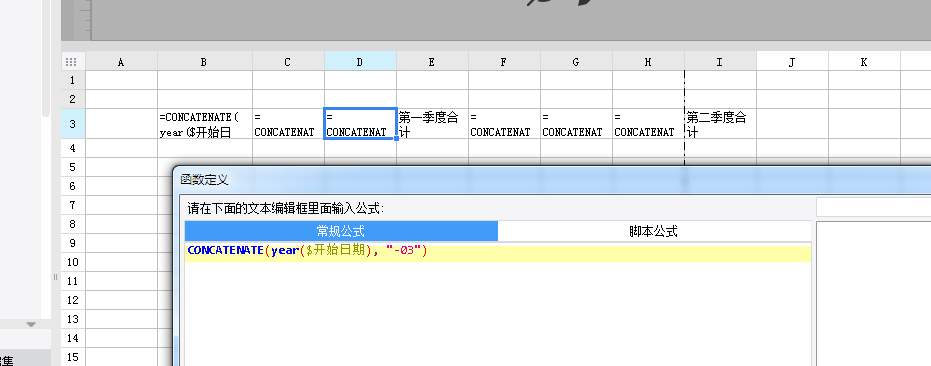Image resolution: width=931 pixels, height=366 pixels.
Task: Click column header D
Action: coord(360,62)
